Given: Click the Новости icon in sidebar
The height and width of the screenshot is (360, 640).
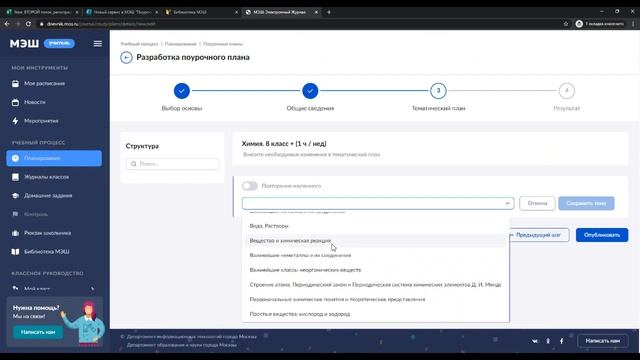Looking at the screenshot, I should [x=15, y=102].
